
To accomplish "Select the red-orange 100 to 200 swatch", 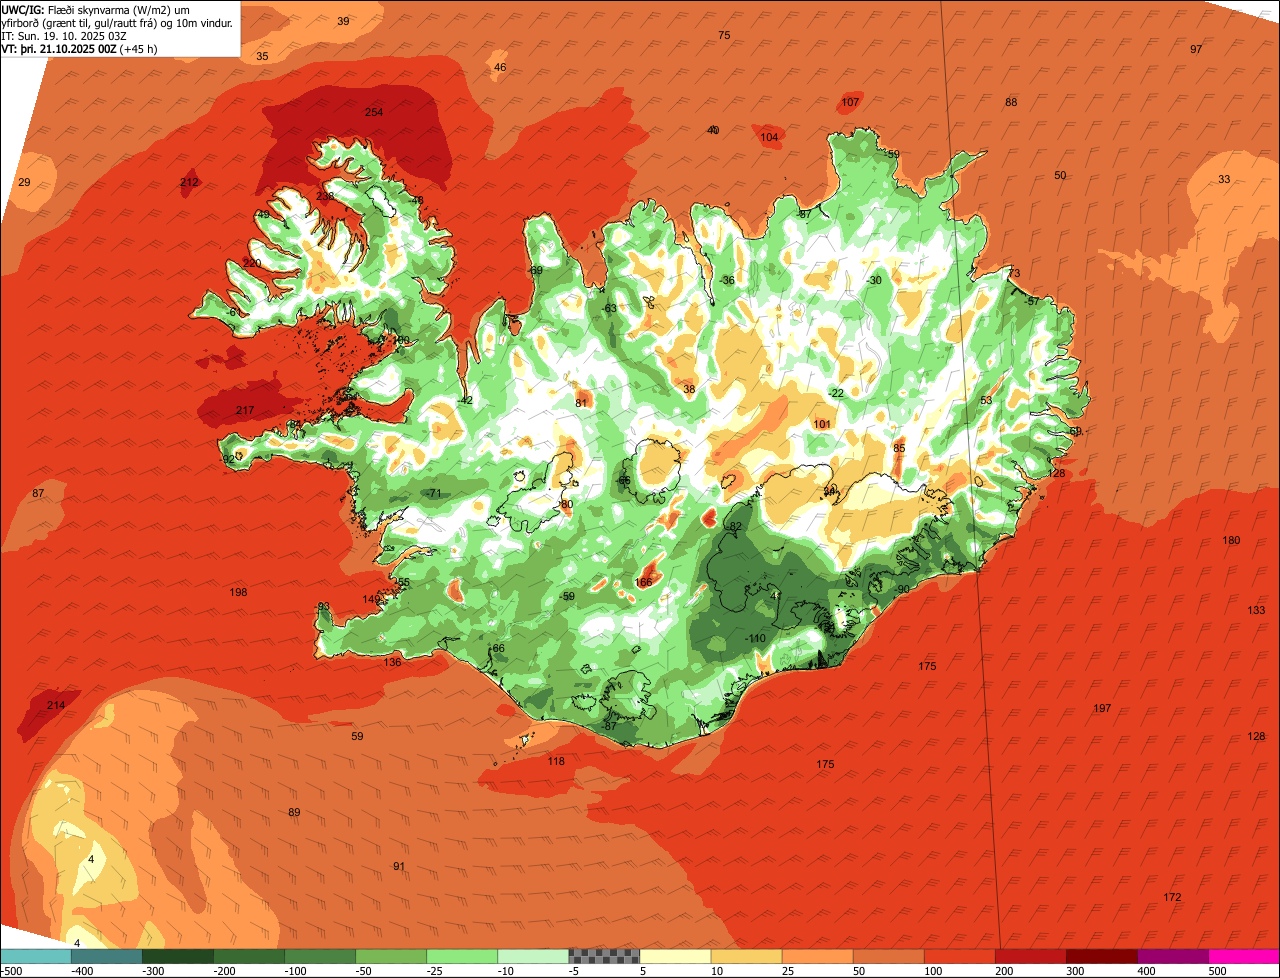I will click(x=960, y=956).
